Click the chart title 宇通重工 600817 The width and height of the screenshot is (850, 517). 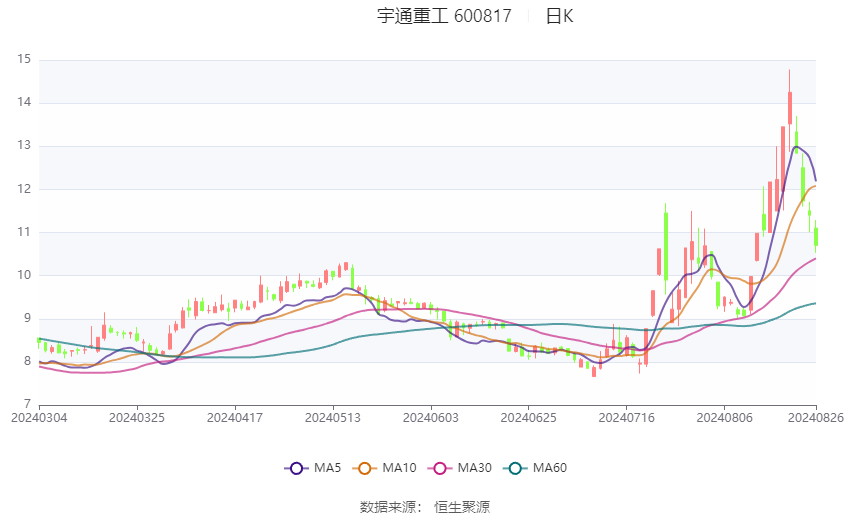(x=444, y=16)
